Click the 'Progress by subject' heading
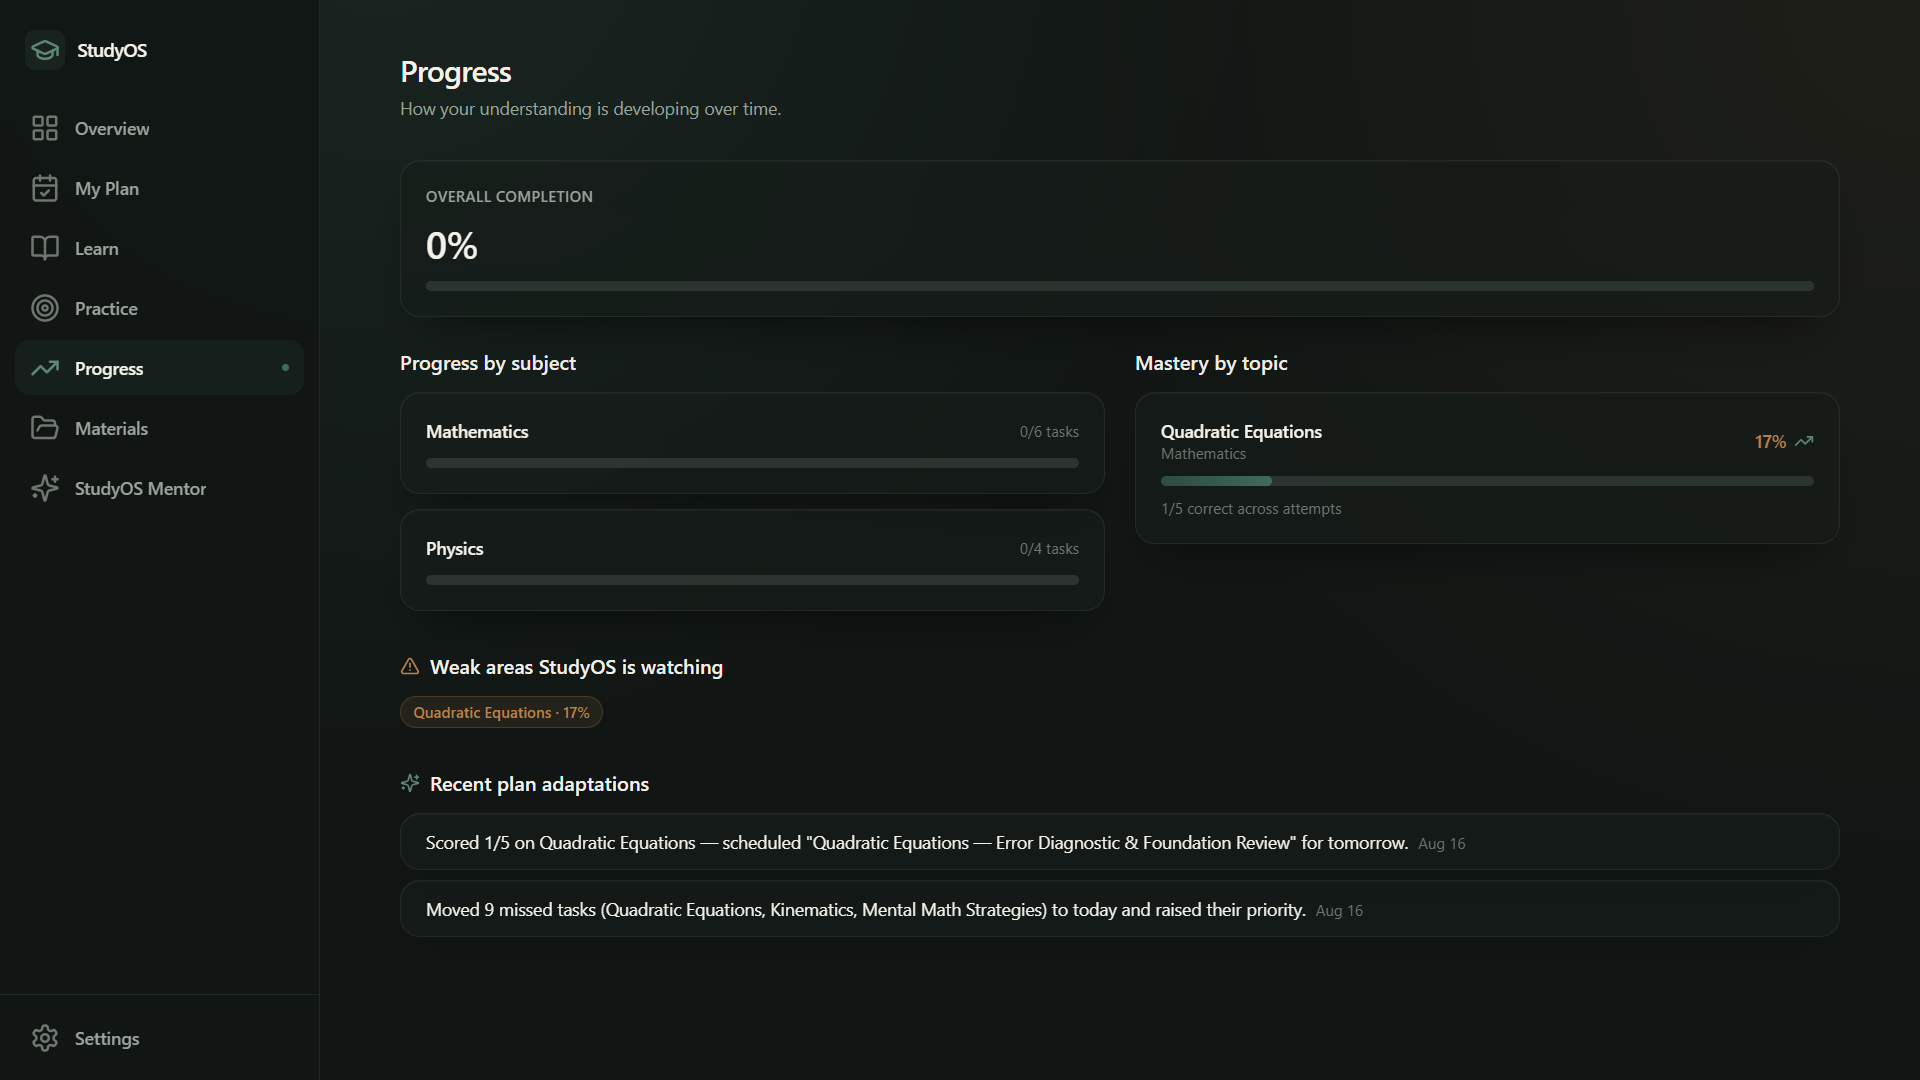 pyautogui.click(x=488, y=363)
